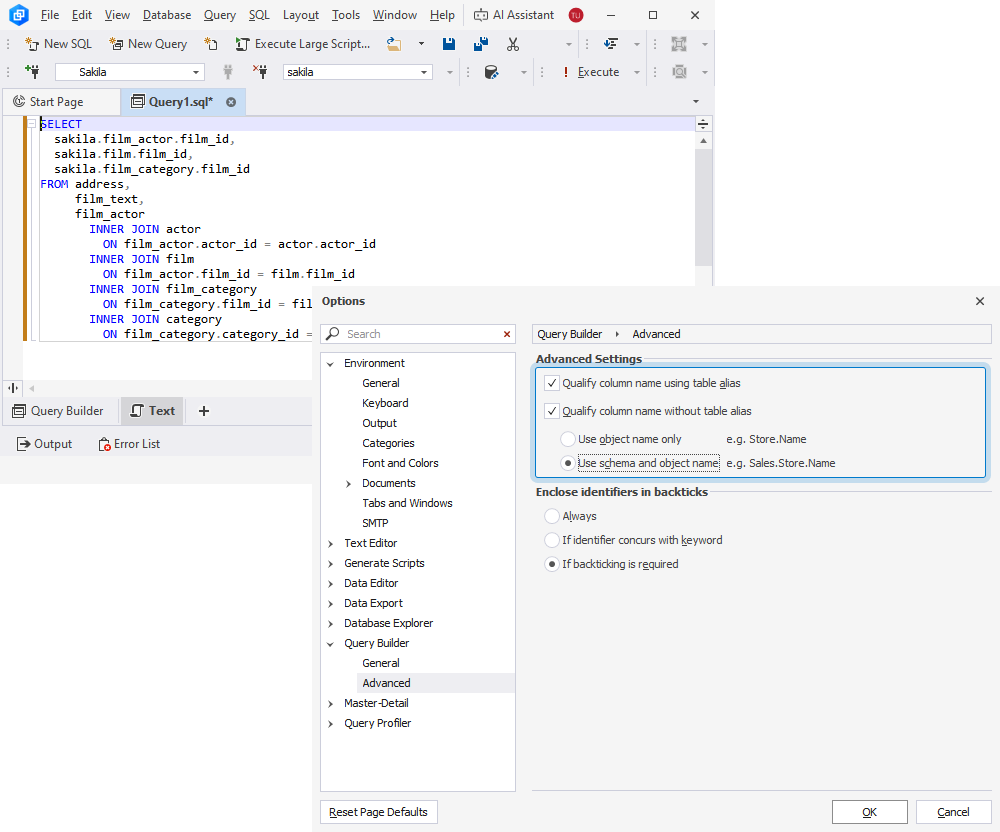Expand the Text Editor options category
Image resolution: width=1000 pixels, height=832 pixels.
point(331,542)
